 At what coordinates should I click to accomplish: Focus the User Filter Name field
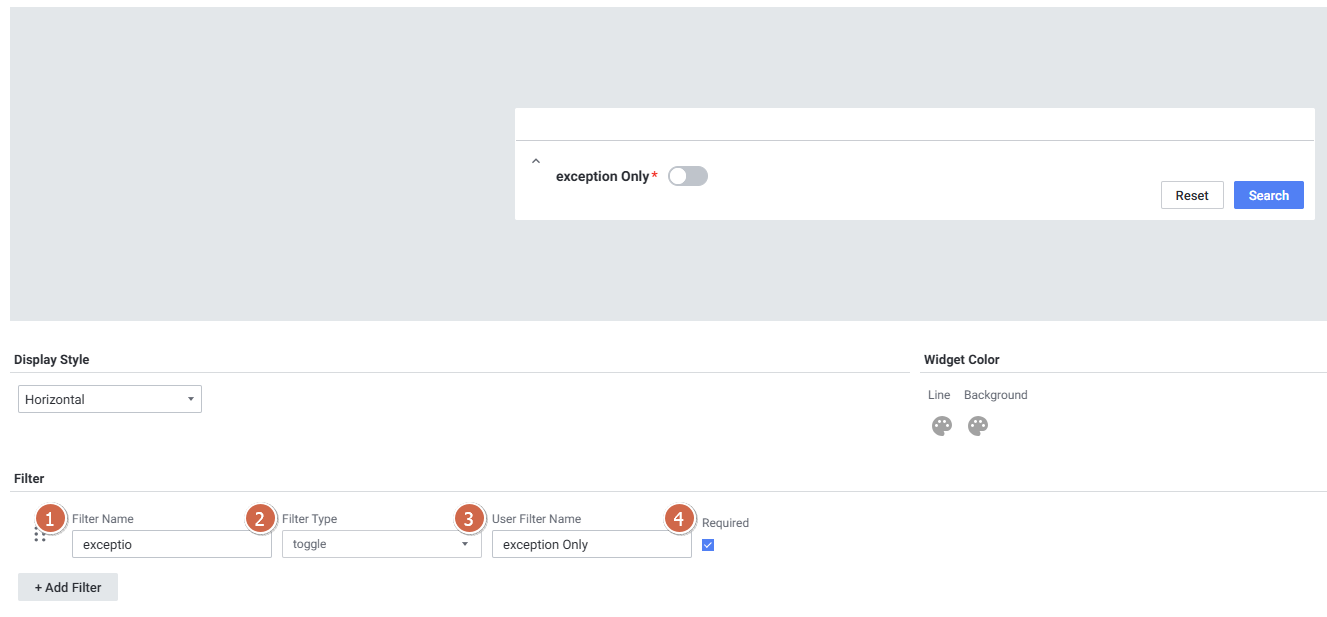[x=591, y=544]
